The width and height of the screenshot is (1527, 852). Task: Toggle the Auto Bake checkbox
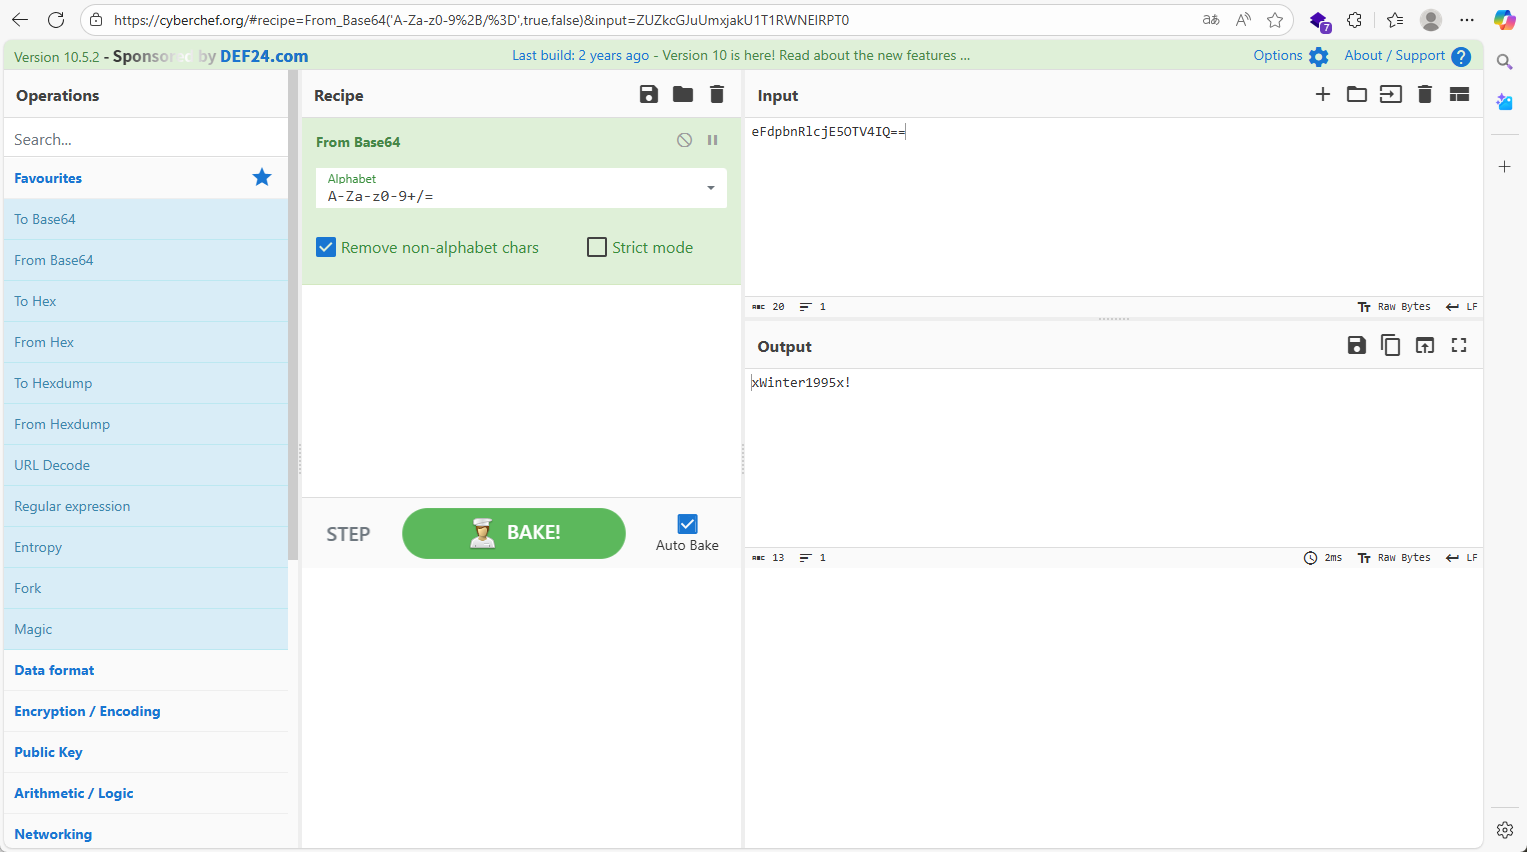[687, 524]
